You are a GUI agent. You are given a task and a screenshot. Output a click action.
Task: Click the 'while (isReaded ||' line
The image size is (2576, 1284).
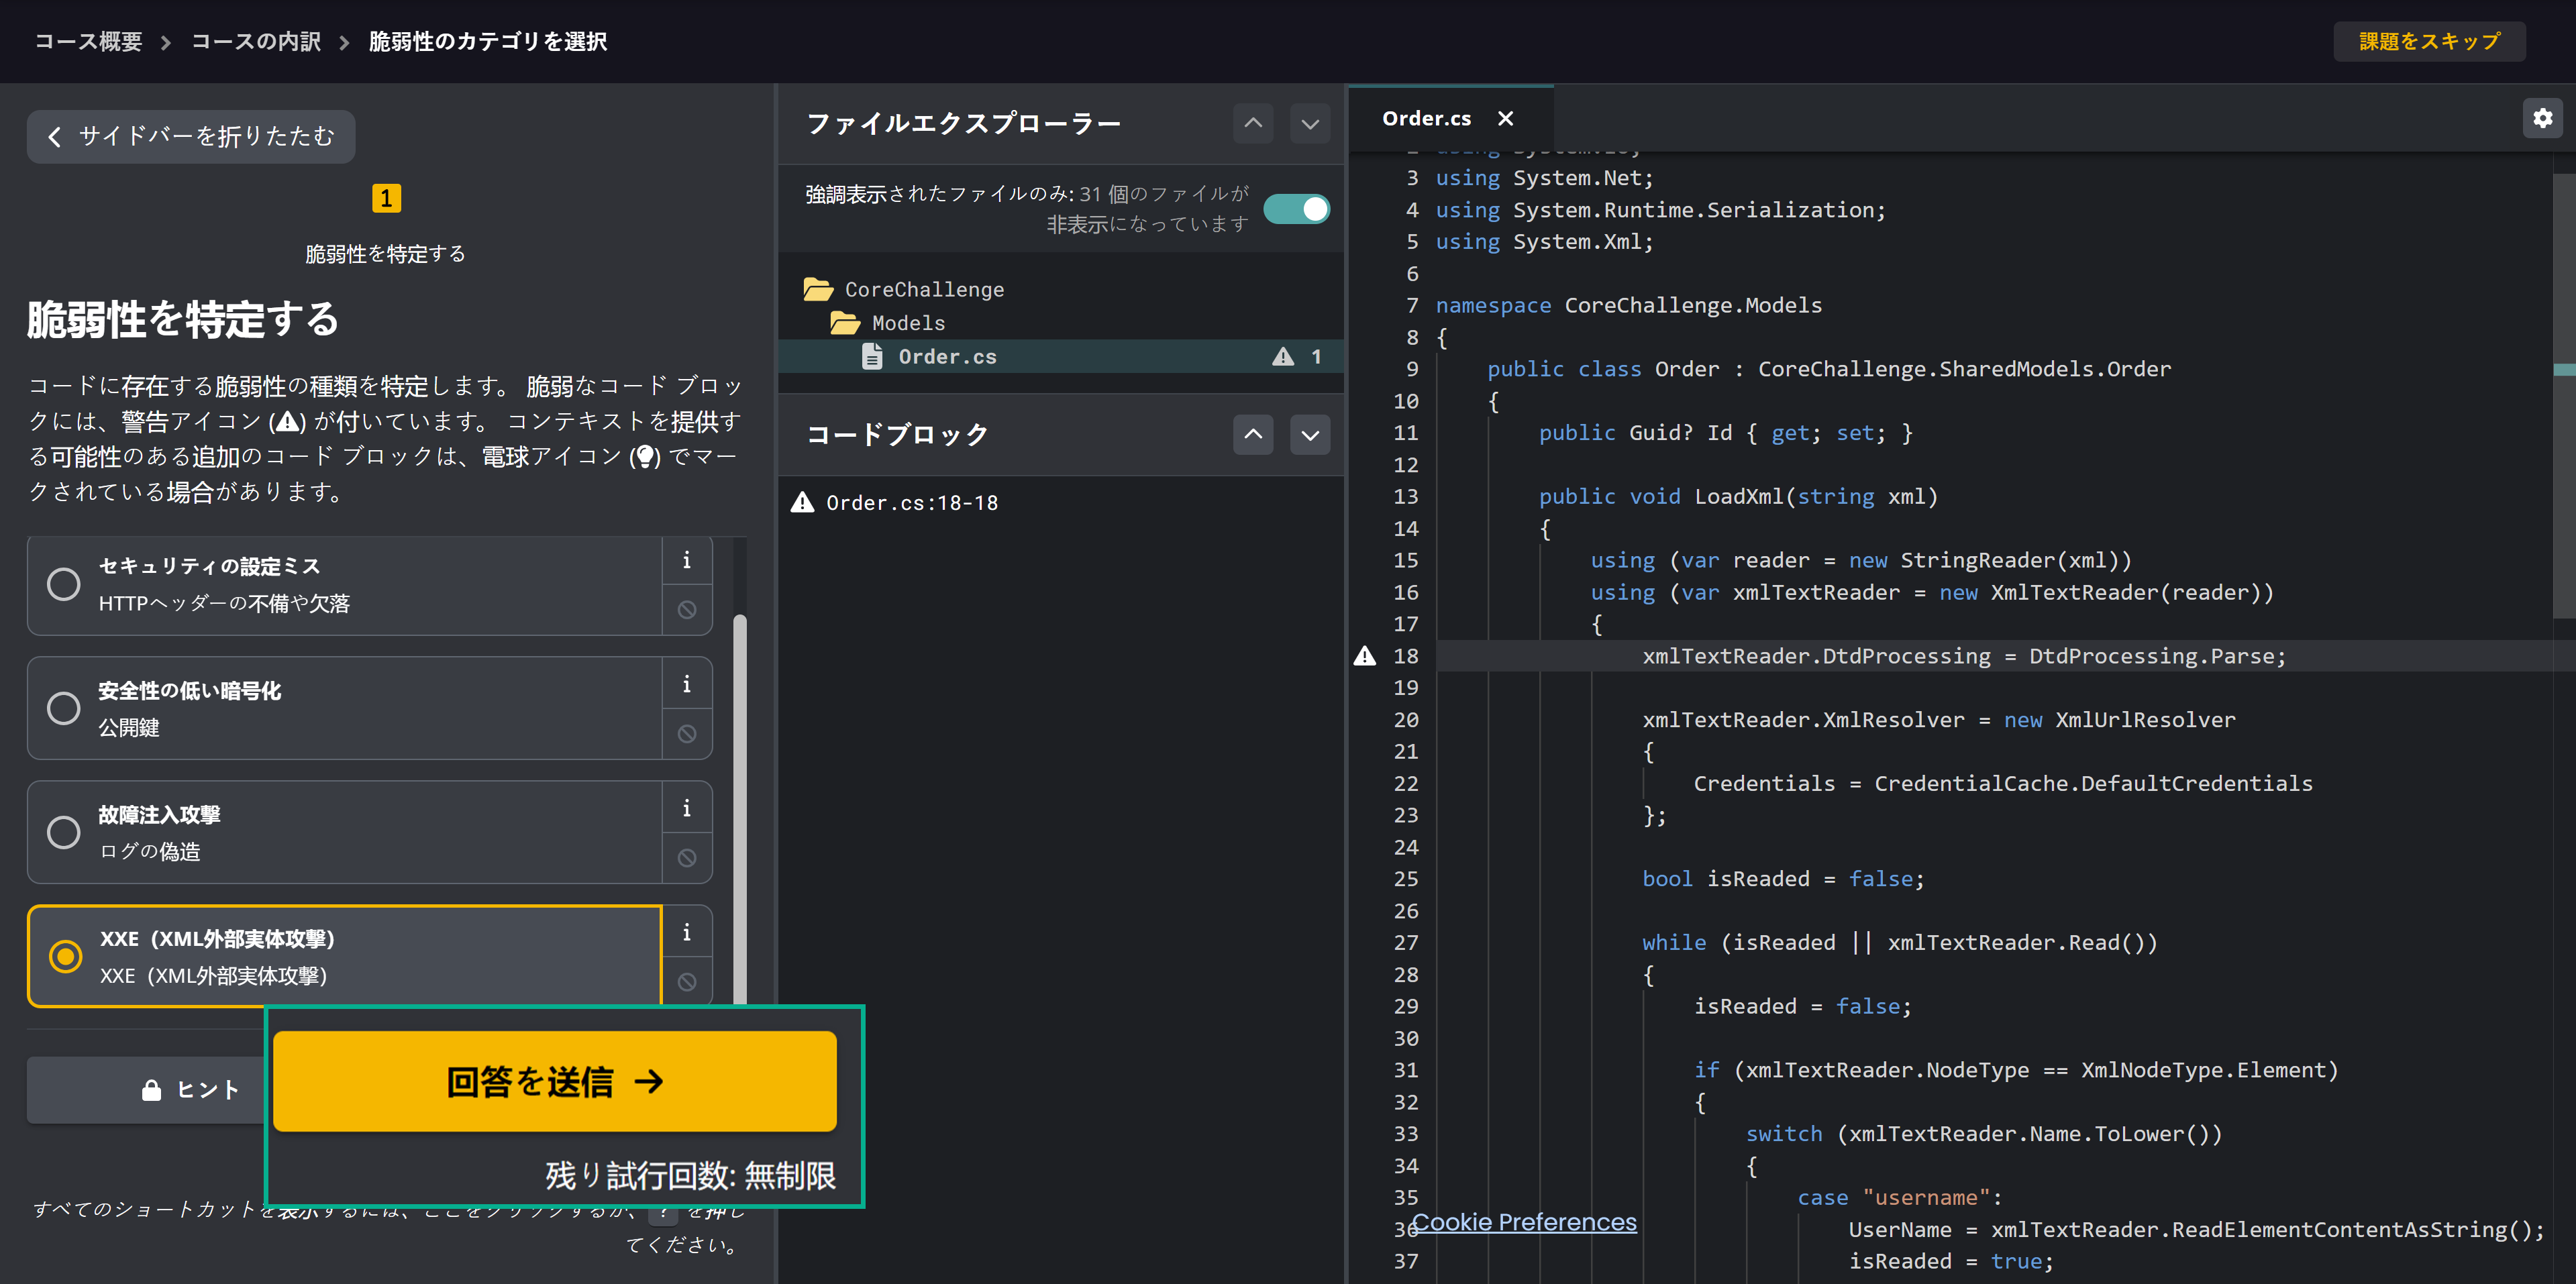coord(1900,943)
